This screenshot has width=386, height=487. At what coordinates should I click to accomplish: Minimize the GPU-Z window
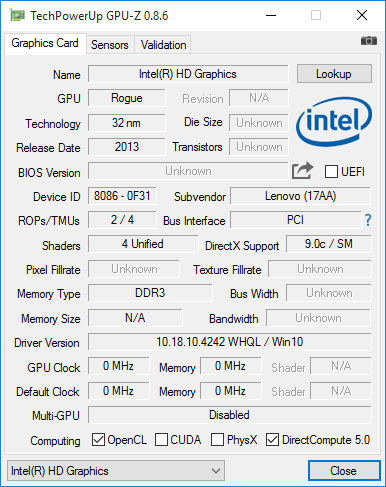[x=271, y=15]
